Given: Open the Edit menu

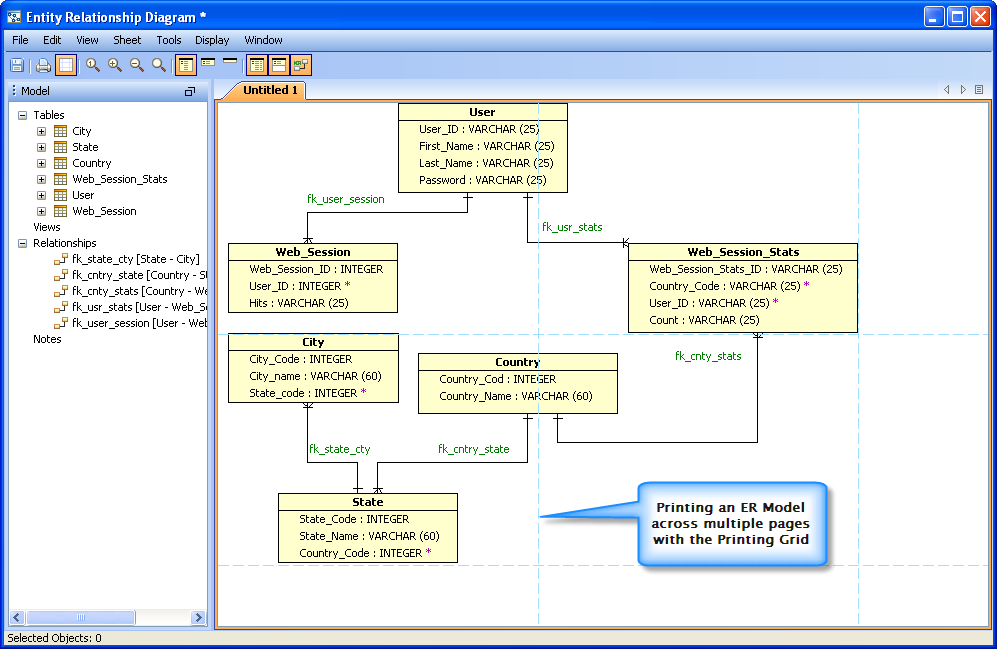Looking at the screenshot, I should (52, 40).
